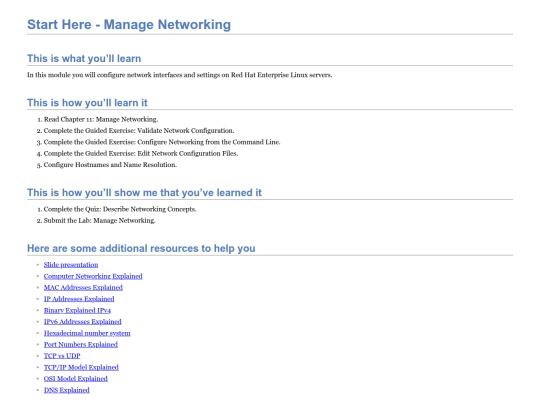Click 'Configure Networking from the Command Line' step
The width and height of the screenshot is (540, 405).
(x=162, y=142)
